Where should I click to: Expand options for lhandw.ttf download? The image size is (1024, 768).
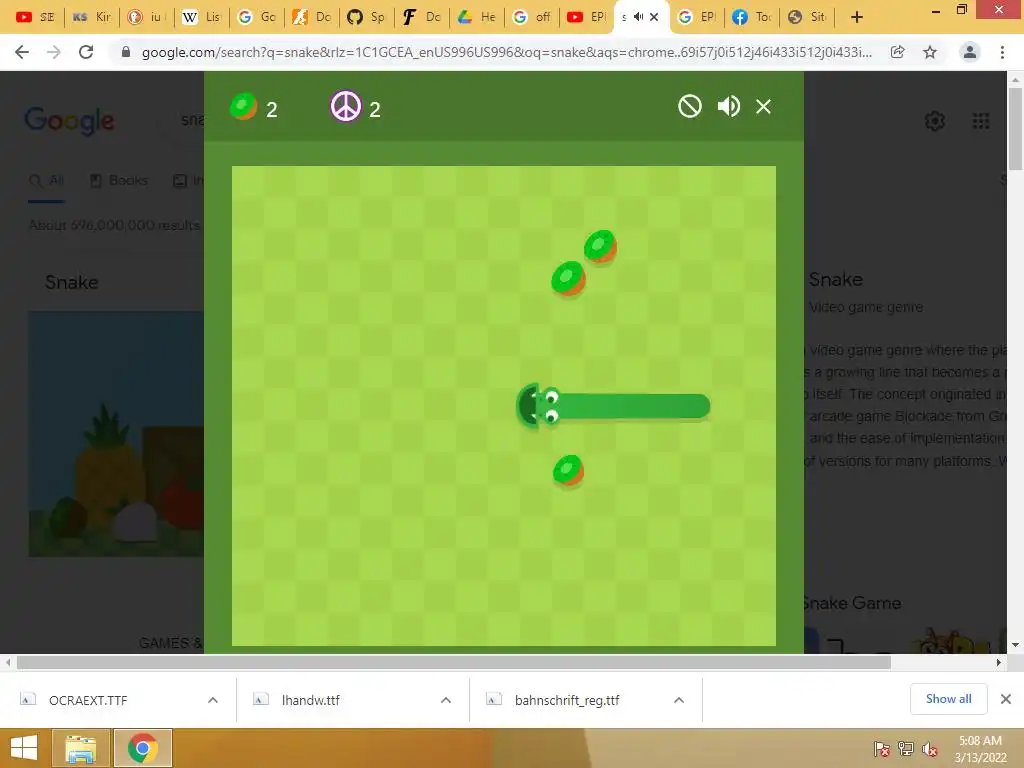446,700
